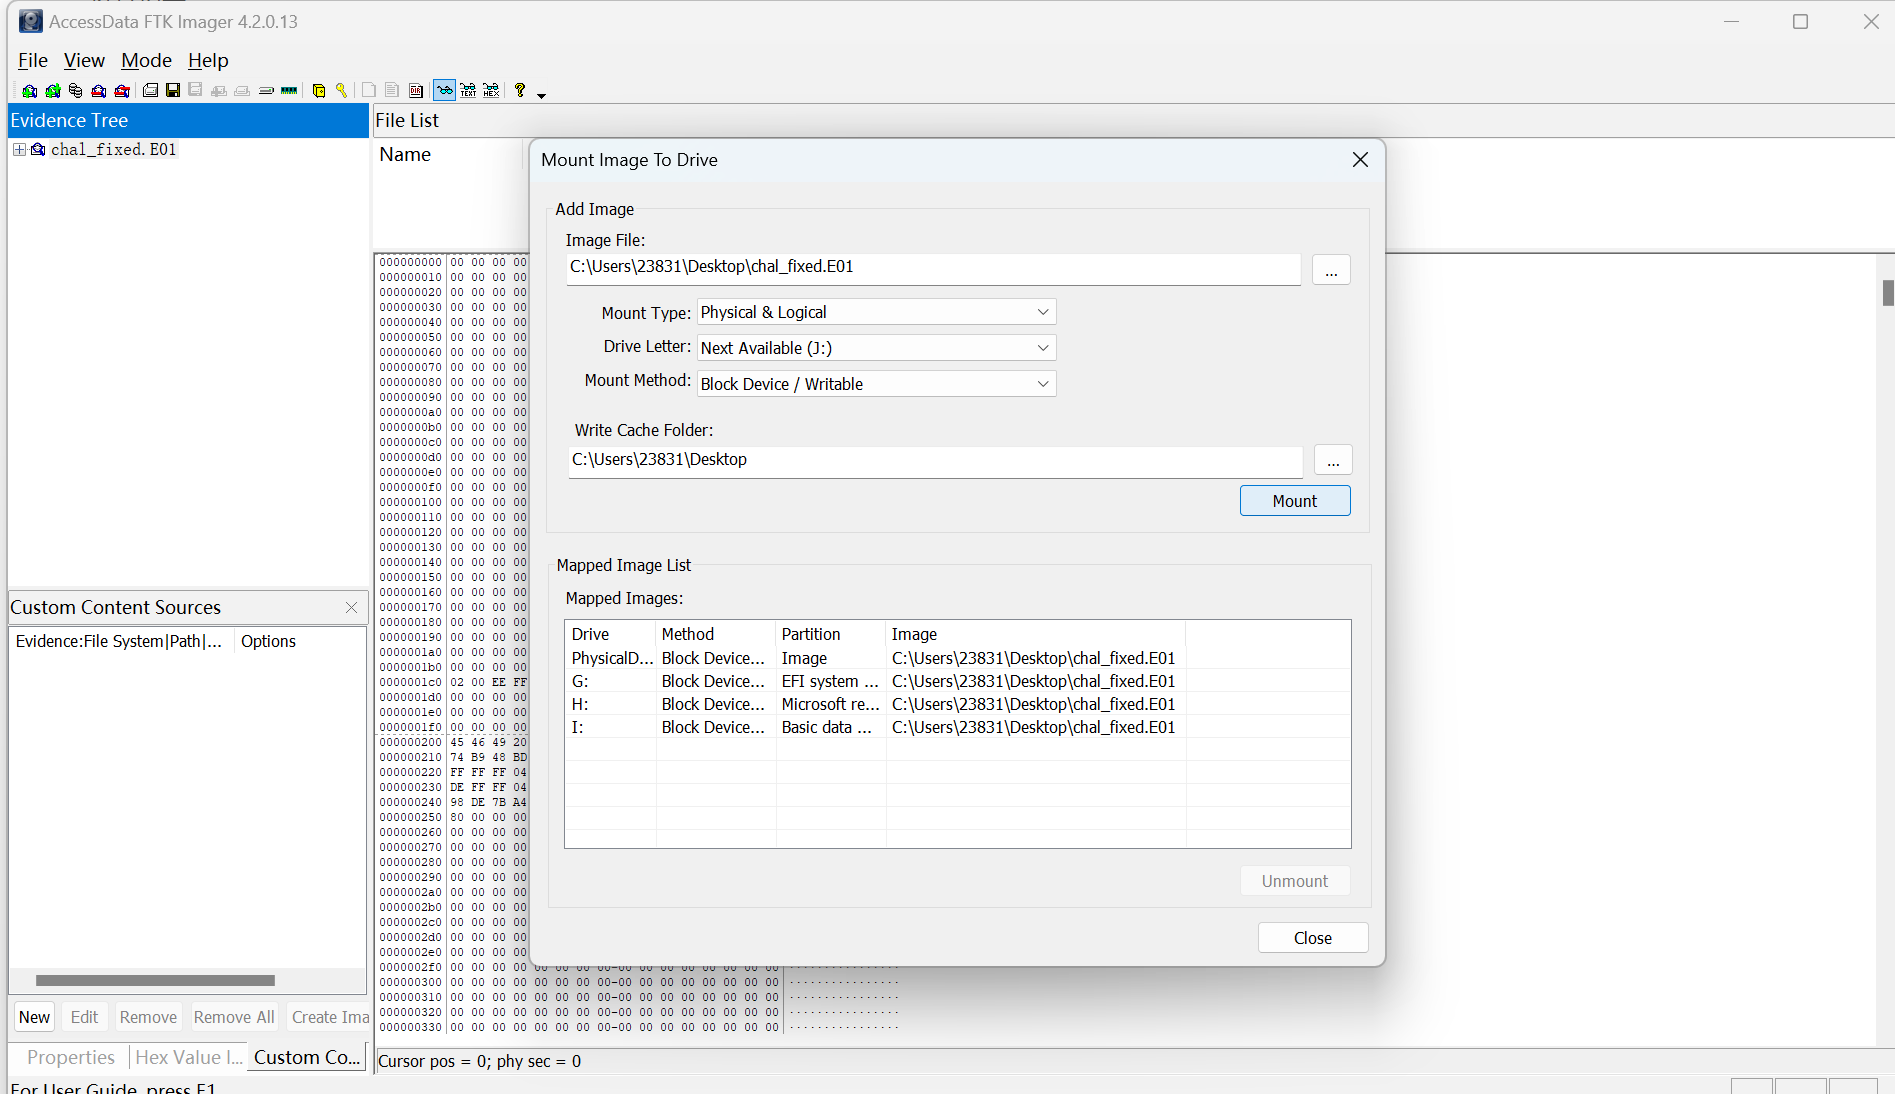
Task: Click the Capture Memory chip icon
Action: [x=289, y=91]
